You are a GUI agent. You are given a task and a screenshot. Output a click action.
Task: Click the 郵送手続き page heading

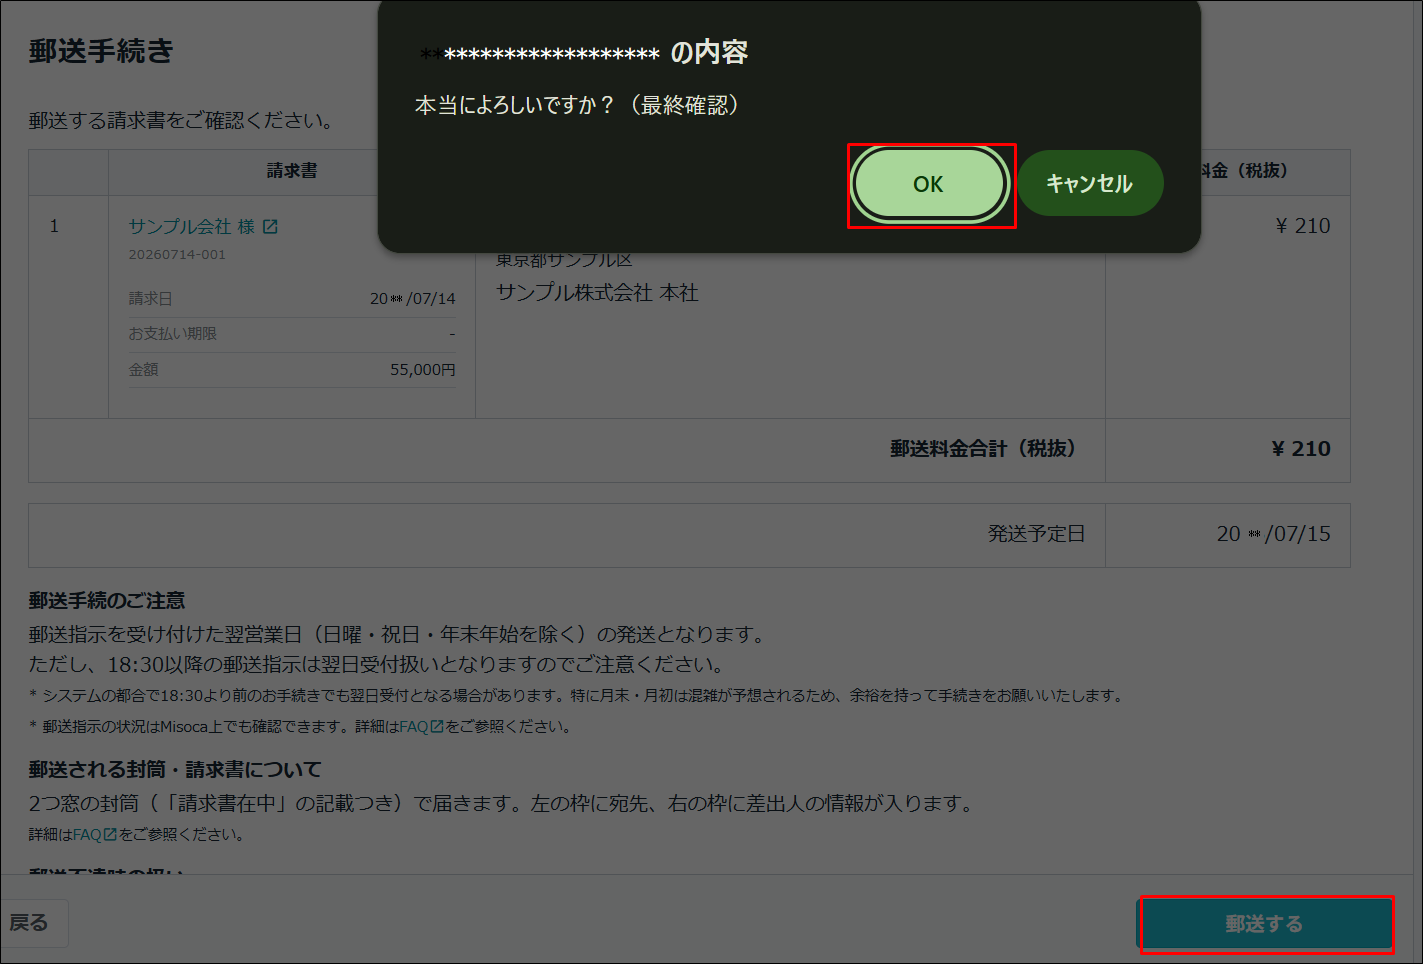(101, 51)
